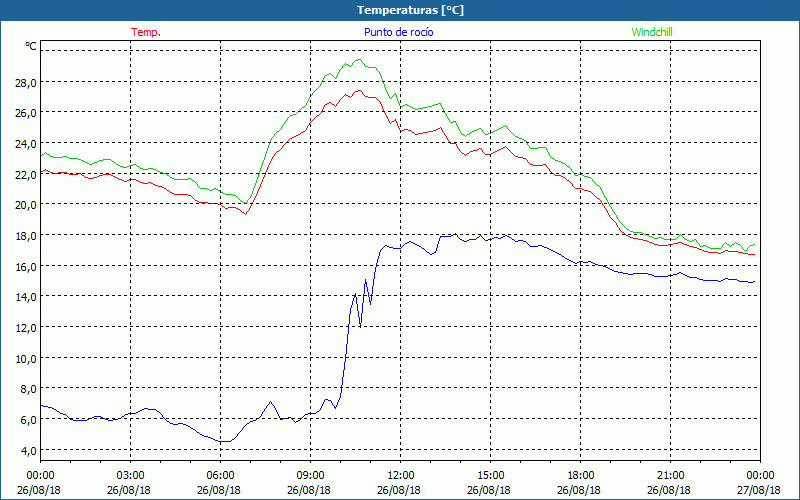The width and height of the screenshot is (800, 500).
Task: Click the 15:00 time axis label
Action: (490, 476)
